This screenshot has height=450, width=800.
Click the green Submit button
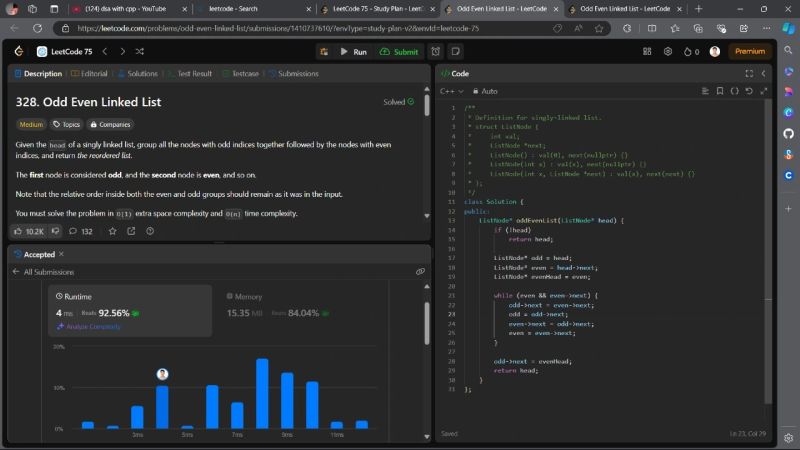(x=399, y=52)
